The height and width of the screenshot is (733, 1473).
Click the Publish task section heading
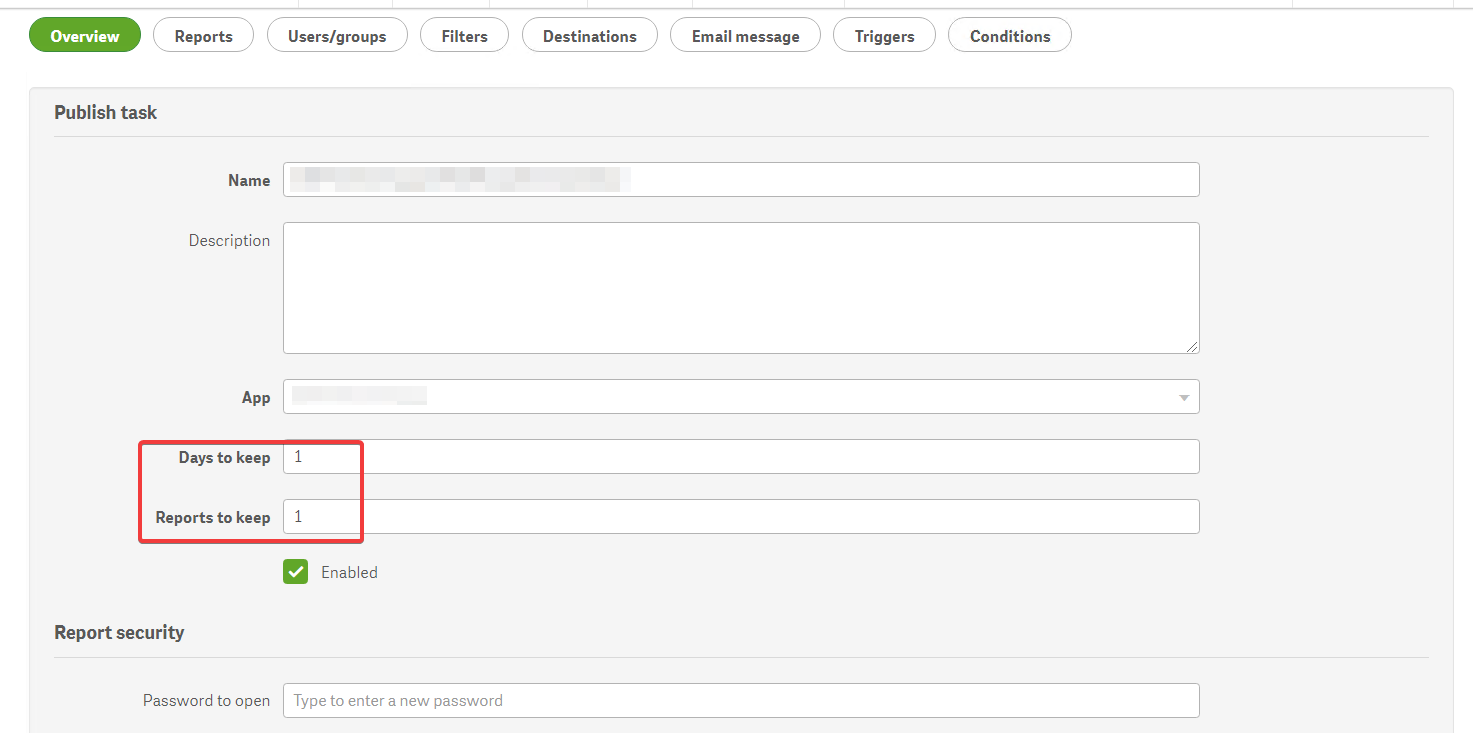point(105,112)
